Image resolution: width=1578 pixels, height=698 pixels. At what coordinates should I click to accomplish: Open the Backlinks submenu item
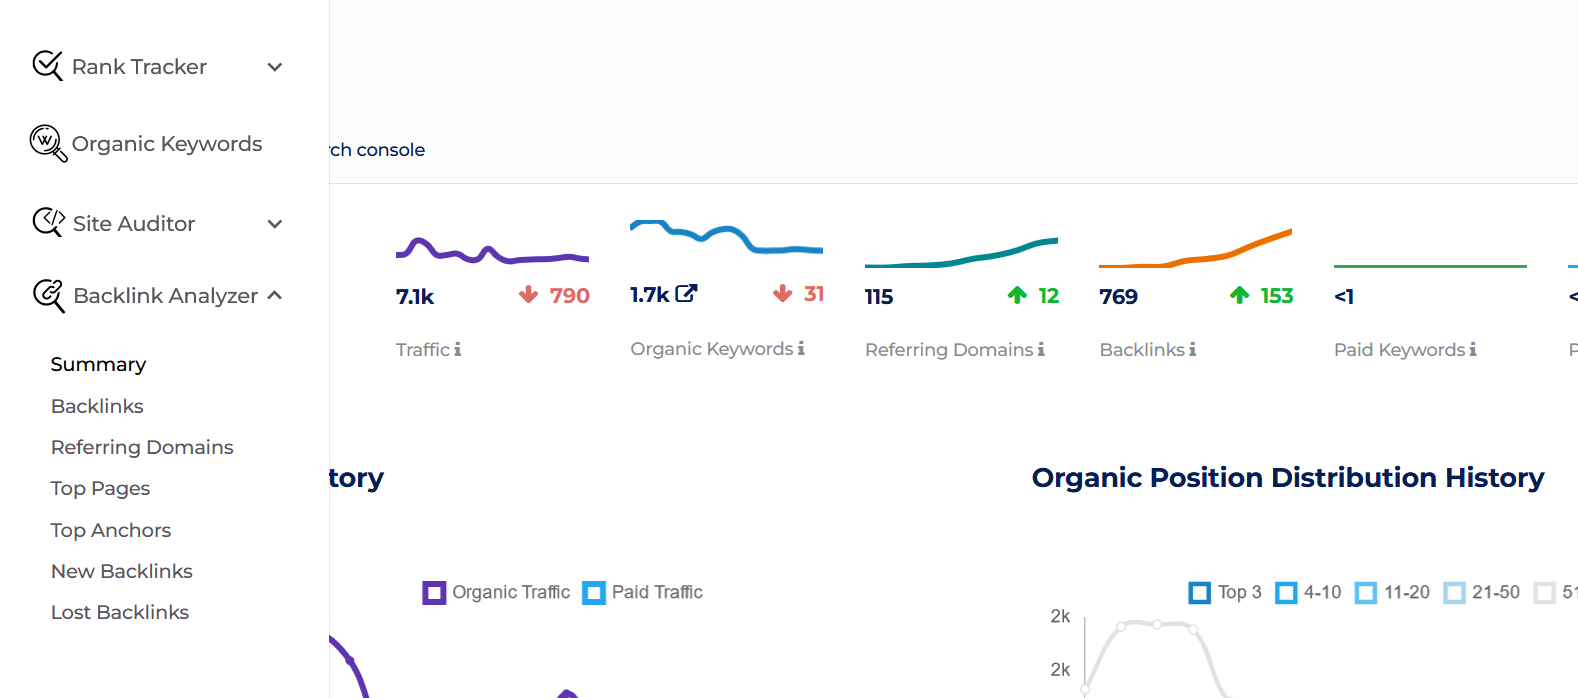97,406
